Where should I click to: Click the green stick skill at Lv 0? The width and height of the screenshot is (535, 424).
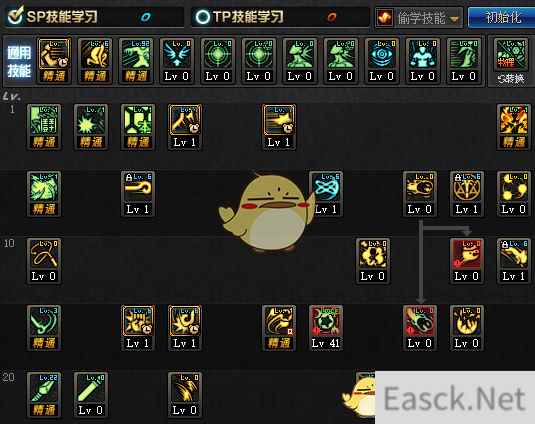pos(91,394)
